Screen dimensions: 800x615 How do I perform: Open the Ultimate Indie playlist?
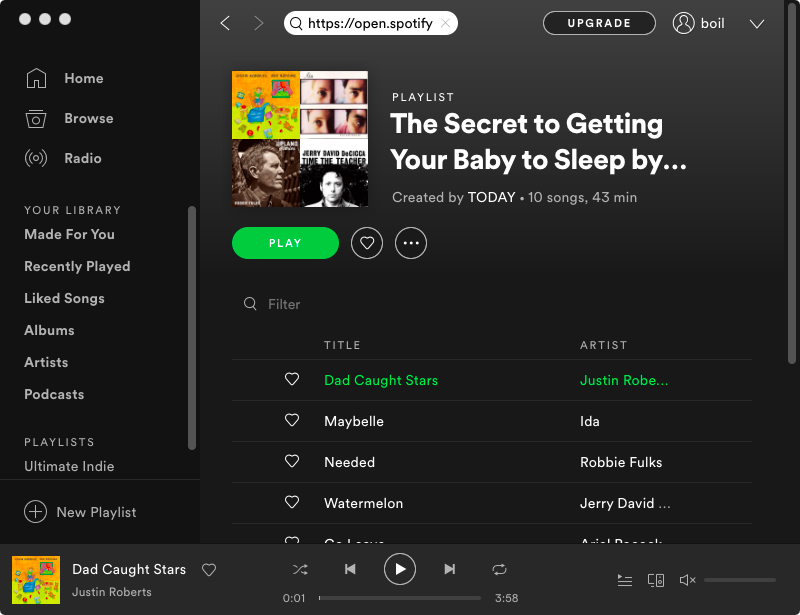(x=69, y=466)
